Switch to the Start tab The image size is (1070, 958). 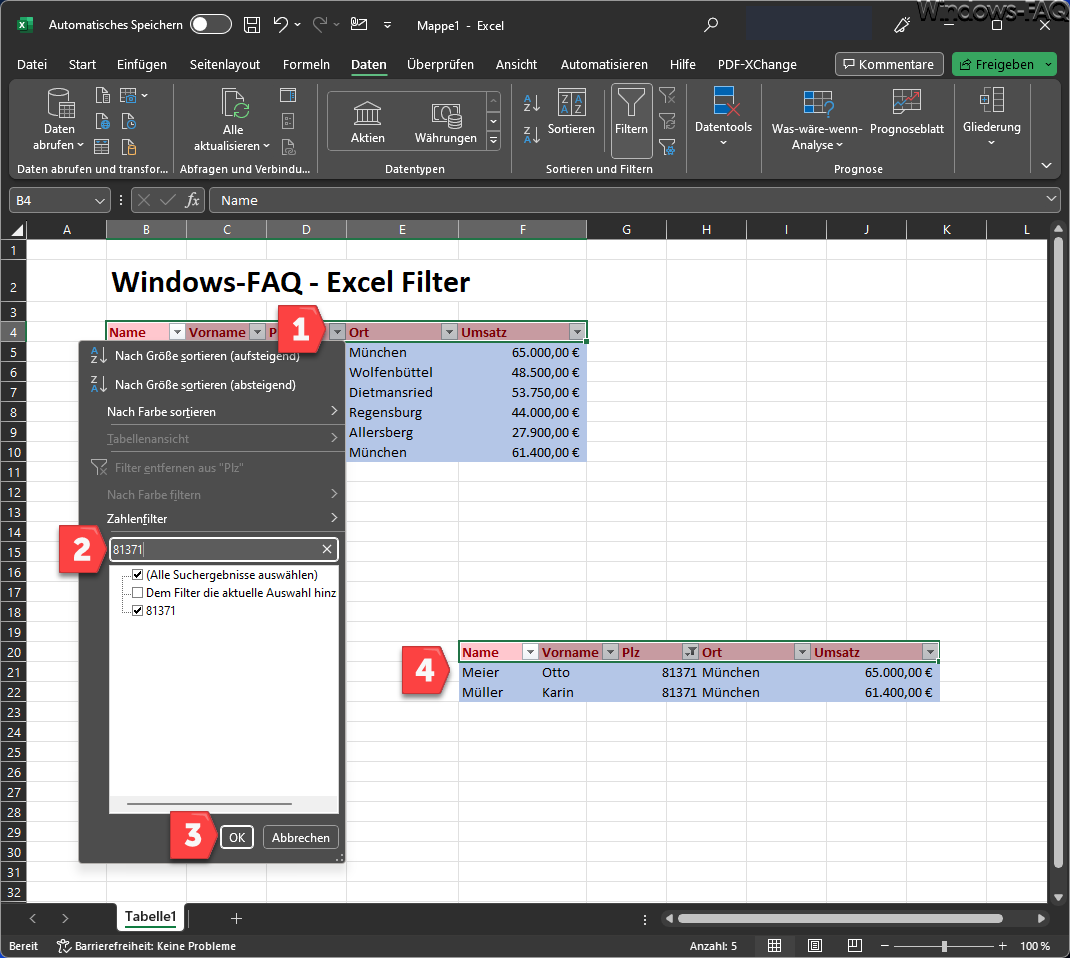point(82,64)
